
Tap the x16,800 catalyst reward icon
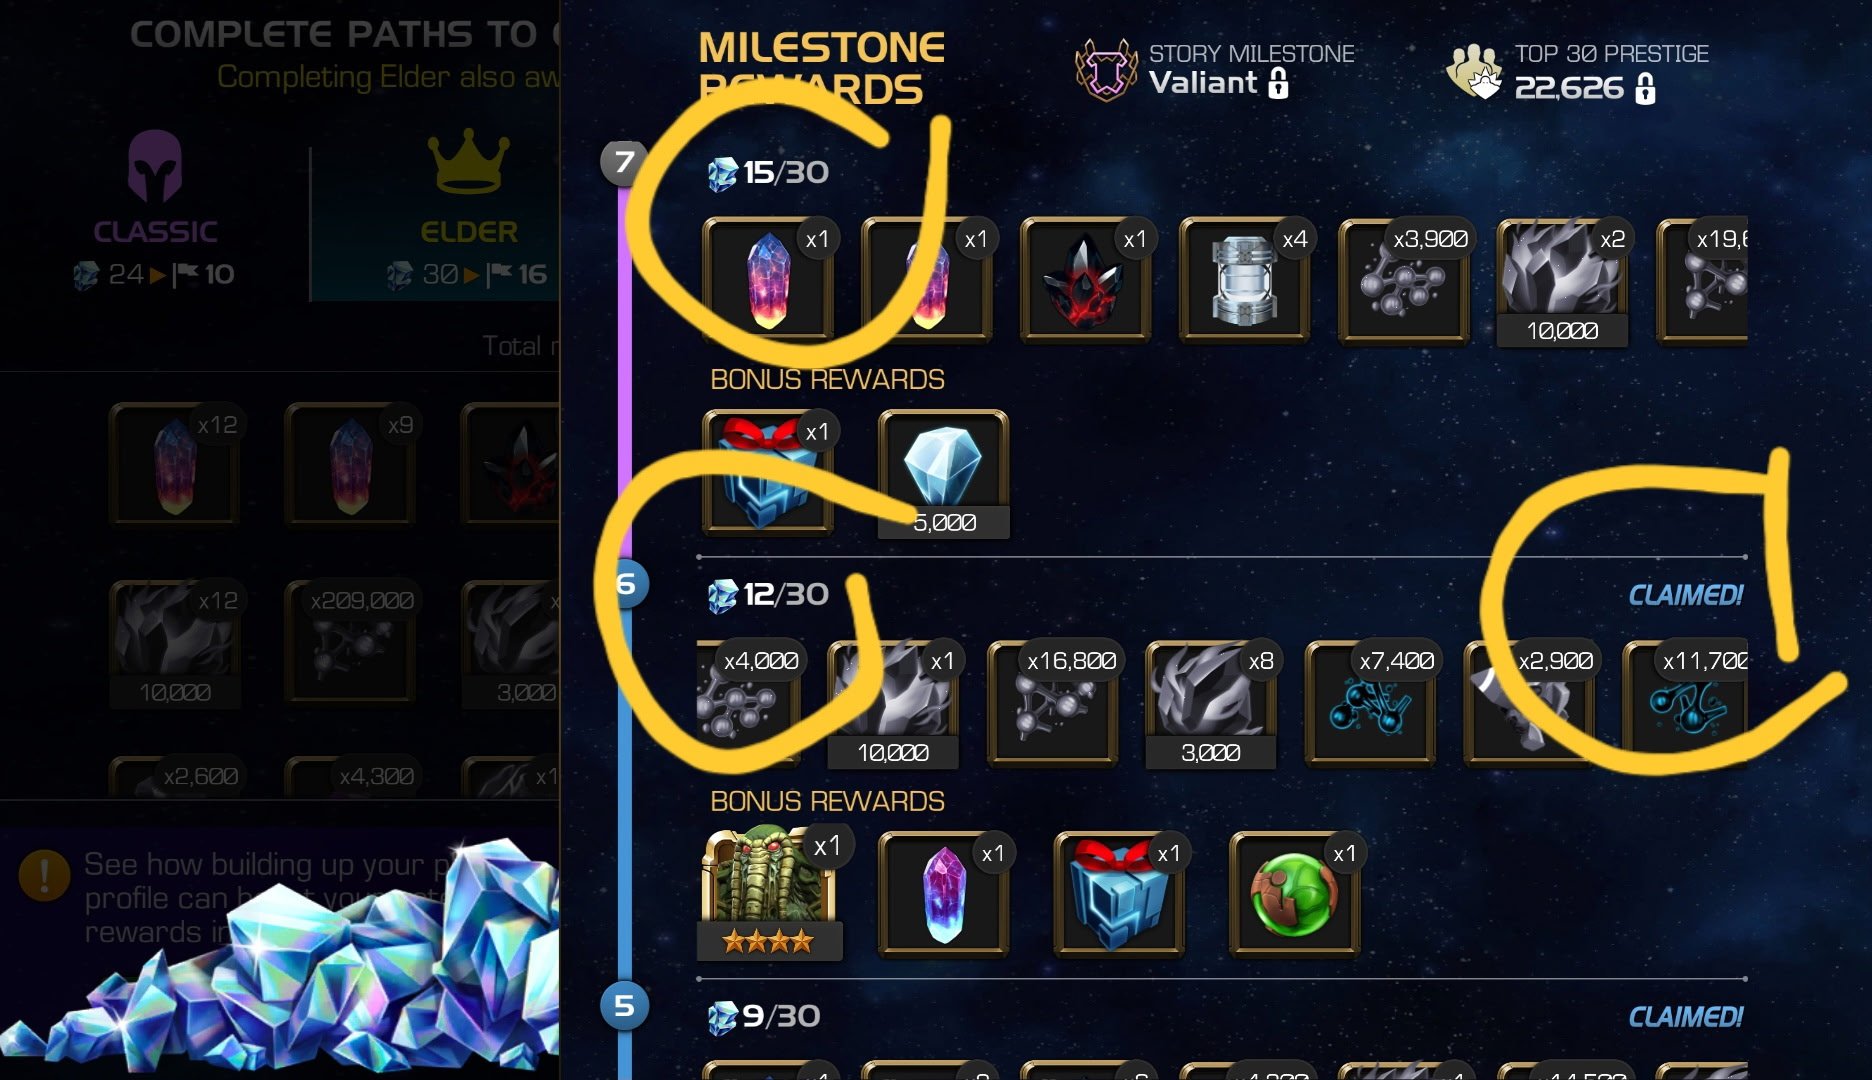[1052, 704]
